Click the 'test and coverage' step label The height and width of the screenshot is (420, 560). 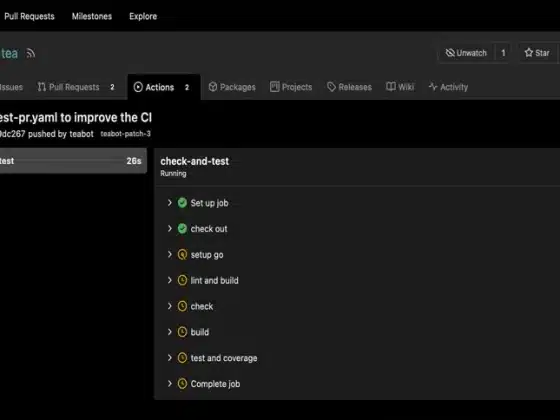tap(224, 358)
